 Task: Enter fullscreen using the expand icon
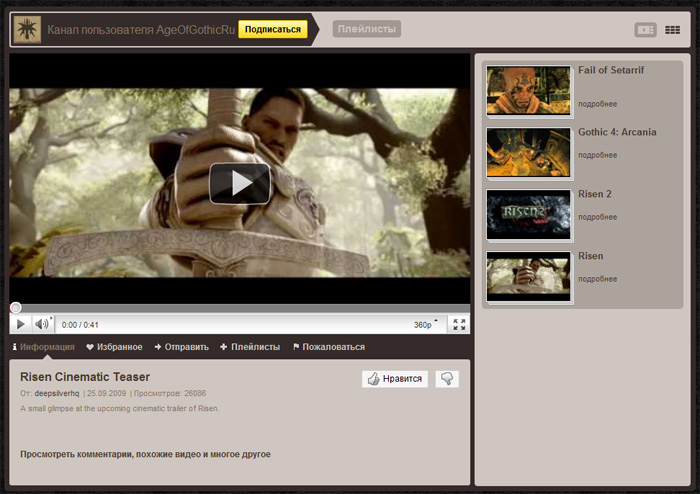[x=459, y=324]
